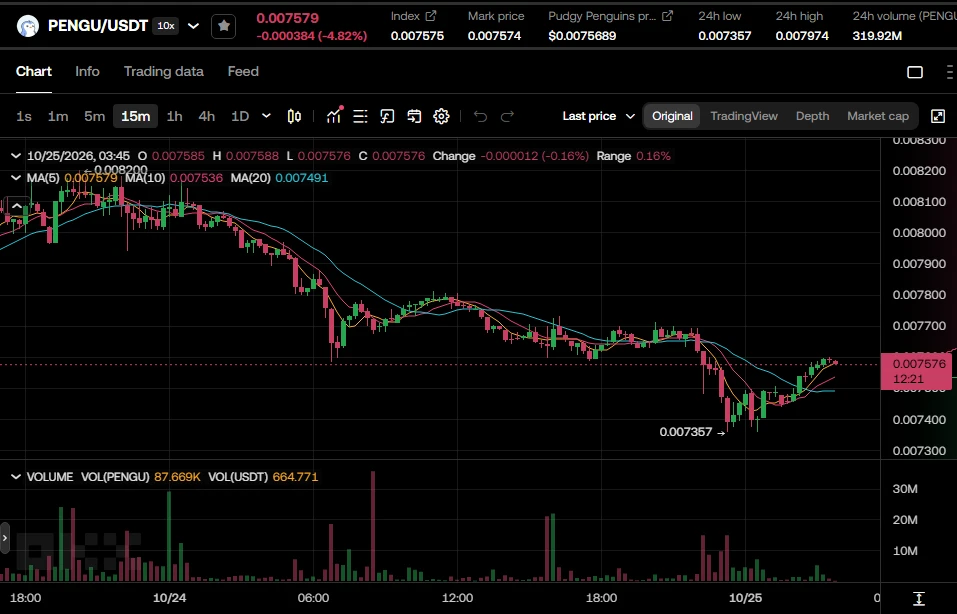Open the indicators icon with red dot
The image size is (957, 614).
[334, 115]
